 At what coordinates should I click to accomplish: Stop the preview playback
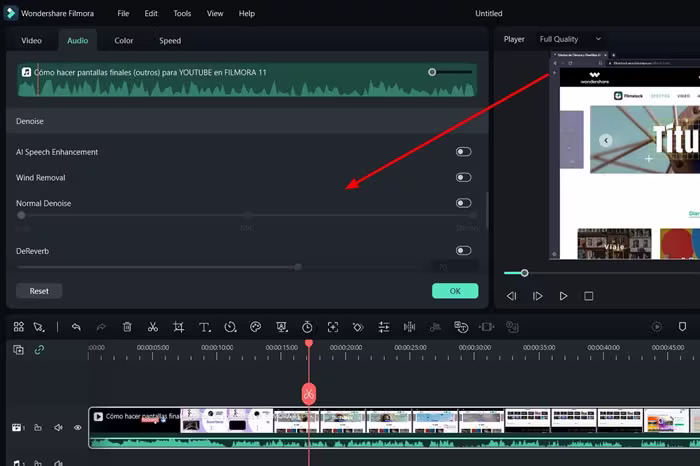tap(588, 296)
